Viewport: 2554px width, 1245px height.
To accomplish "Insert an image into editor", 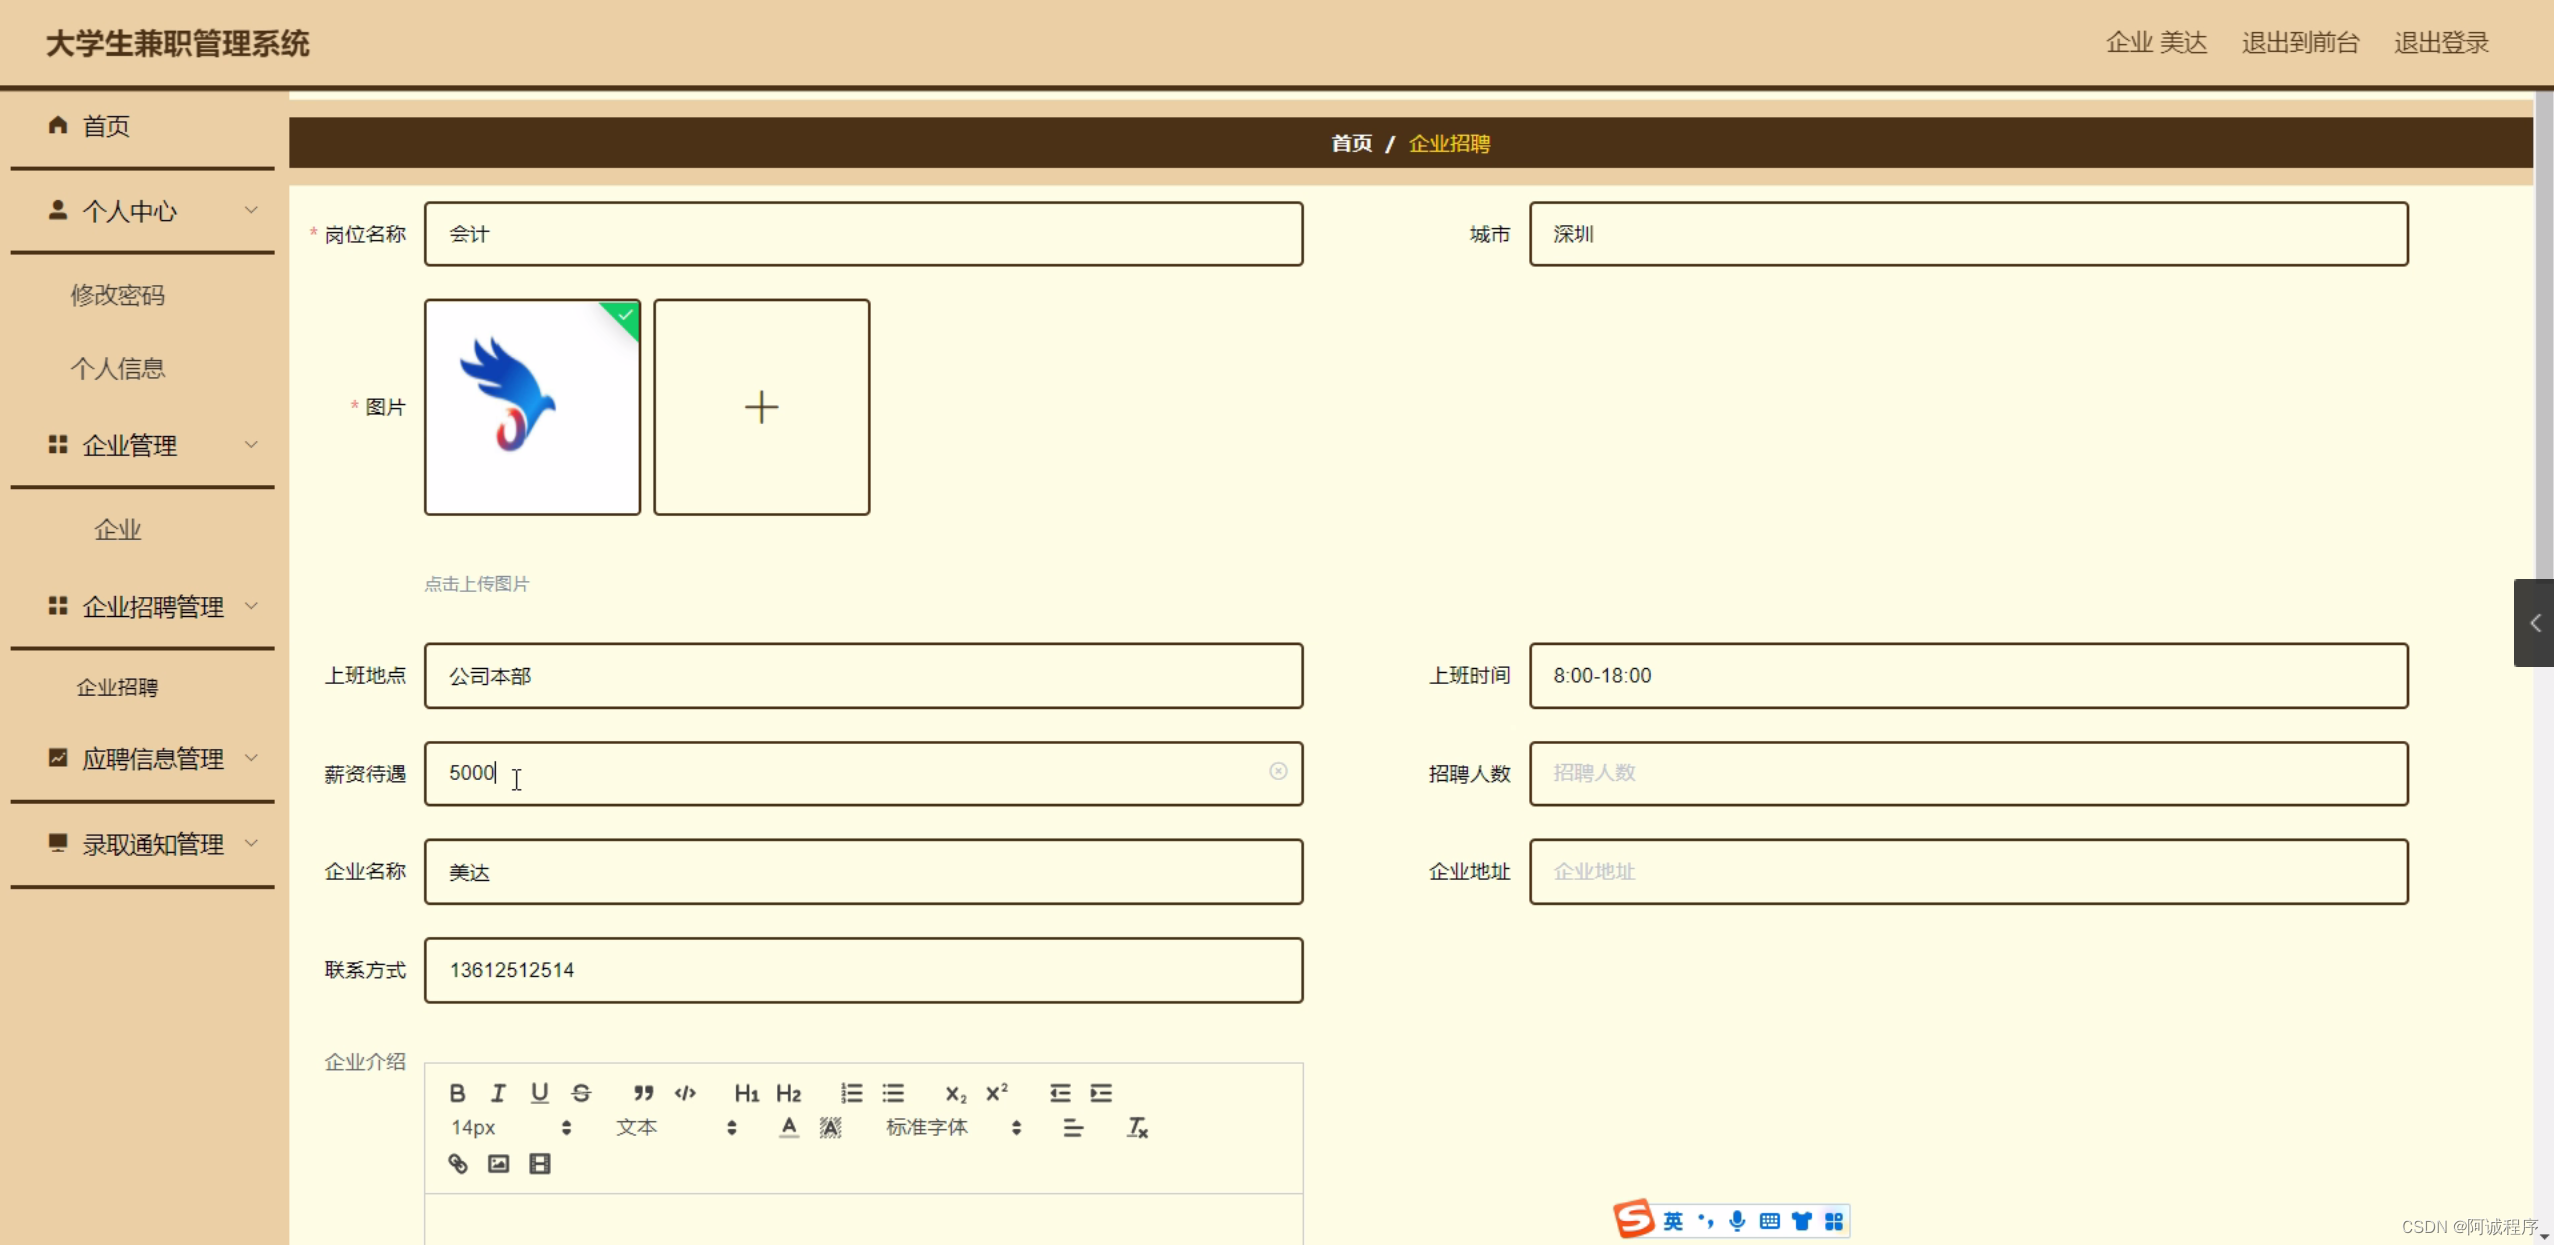I will (498, 1163).
